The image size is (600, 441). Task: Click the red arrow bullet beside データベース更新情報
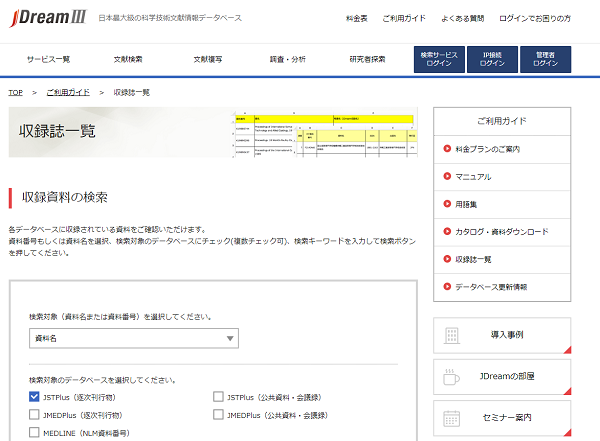[x=446, y=286]
